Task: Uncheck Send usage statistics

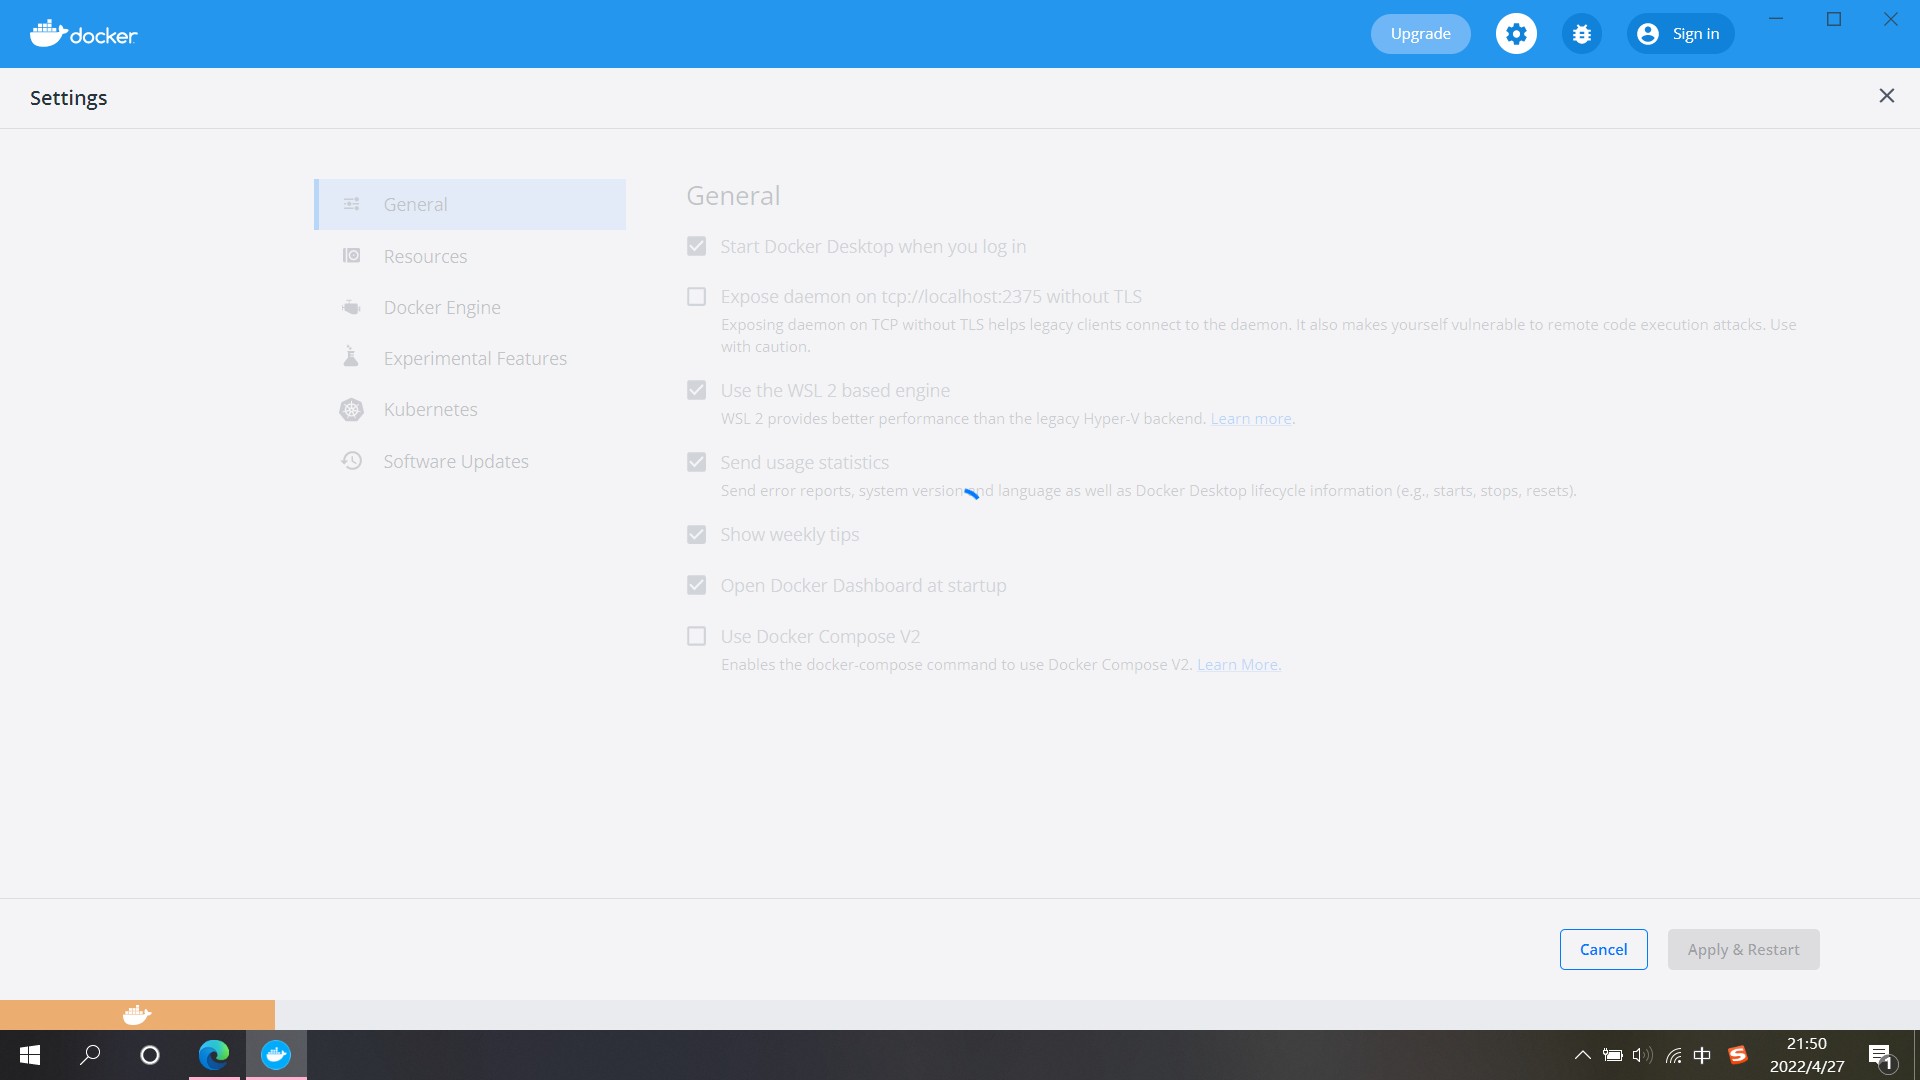Action: (696, 462)
